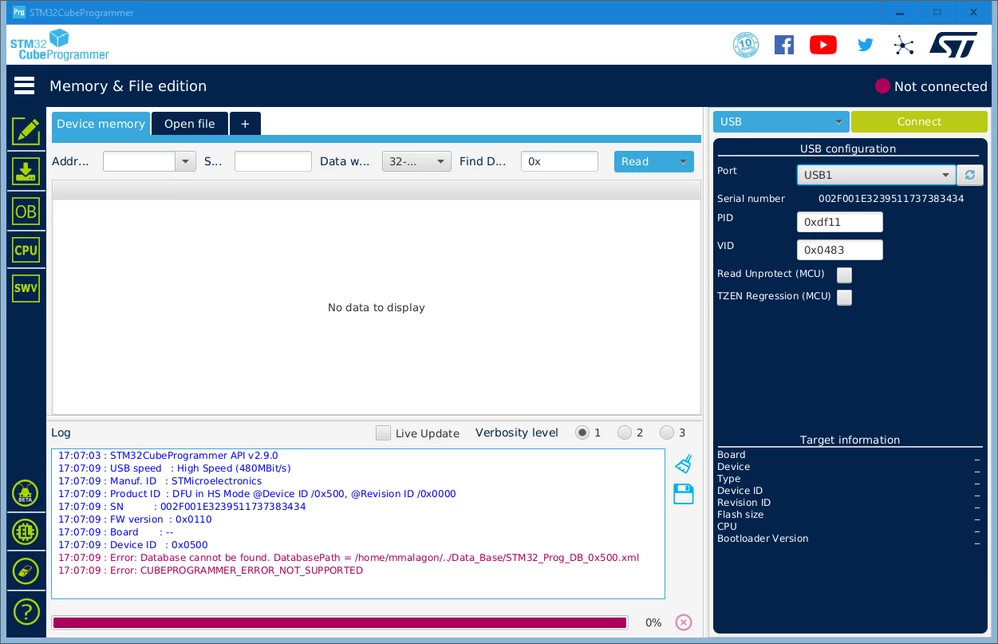
Task: Open the Erasing & Programming download icon
Action: pos(25,171)
